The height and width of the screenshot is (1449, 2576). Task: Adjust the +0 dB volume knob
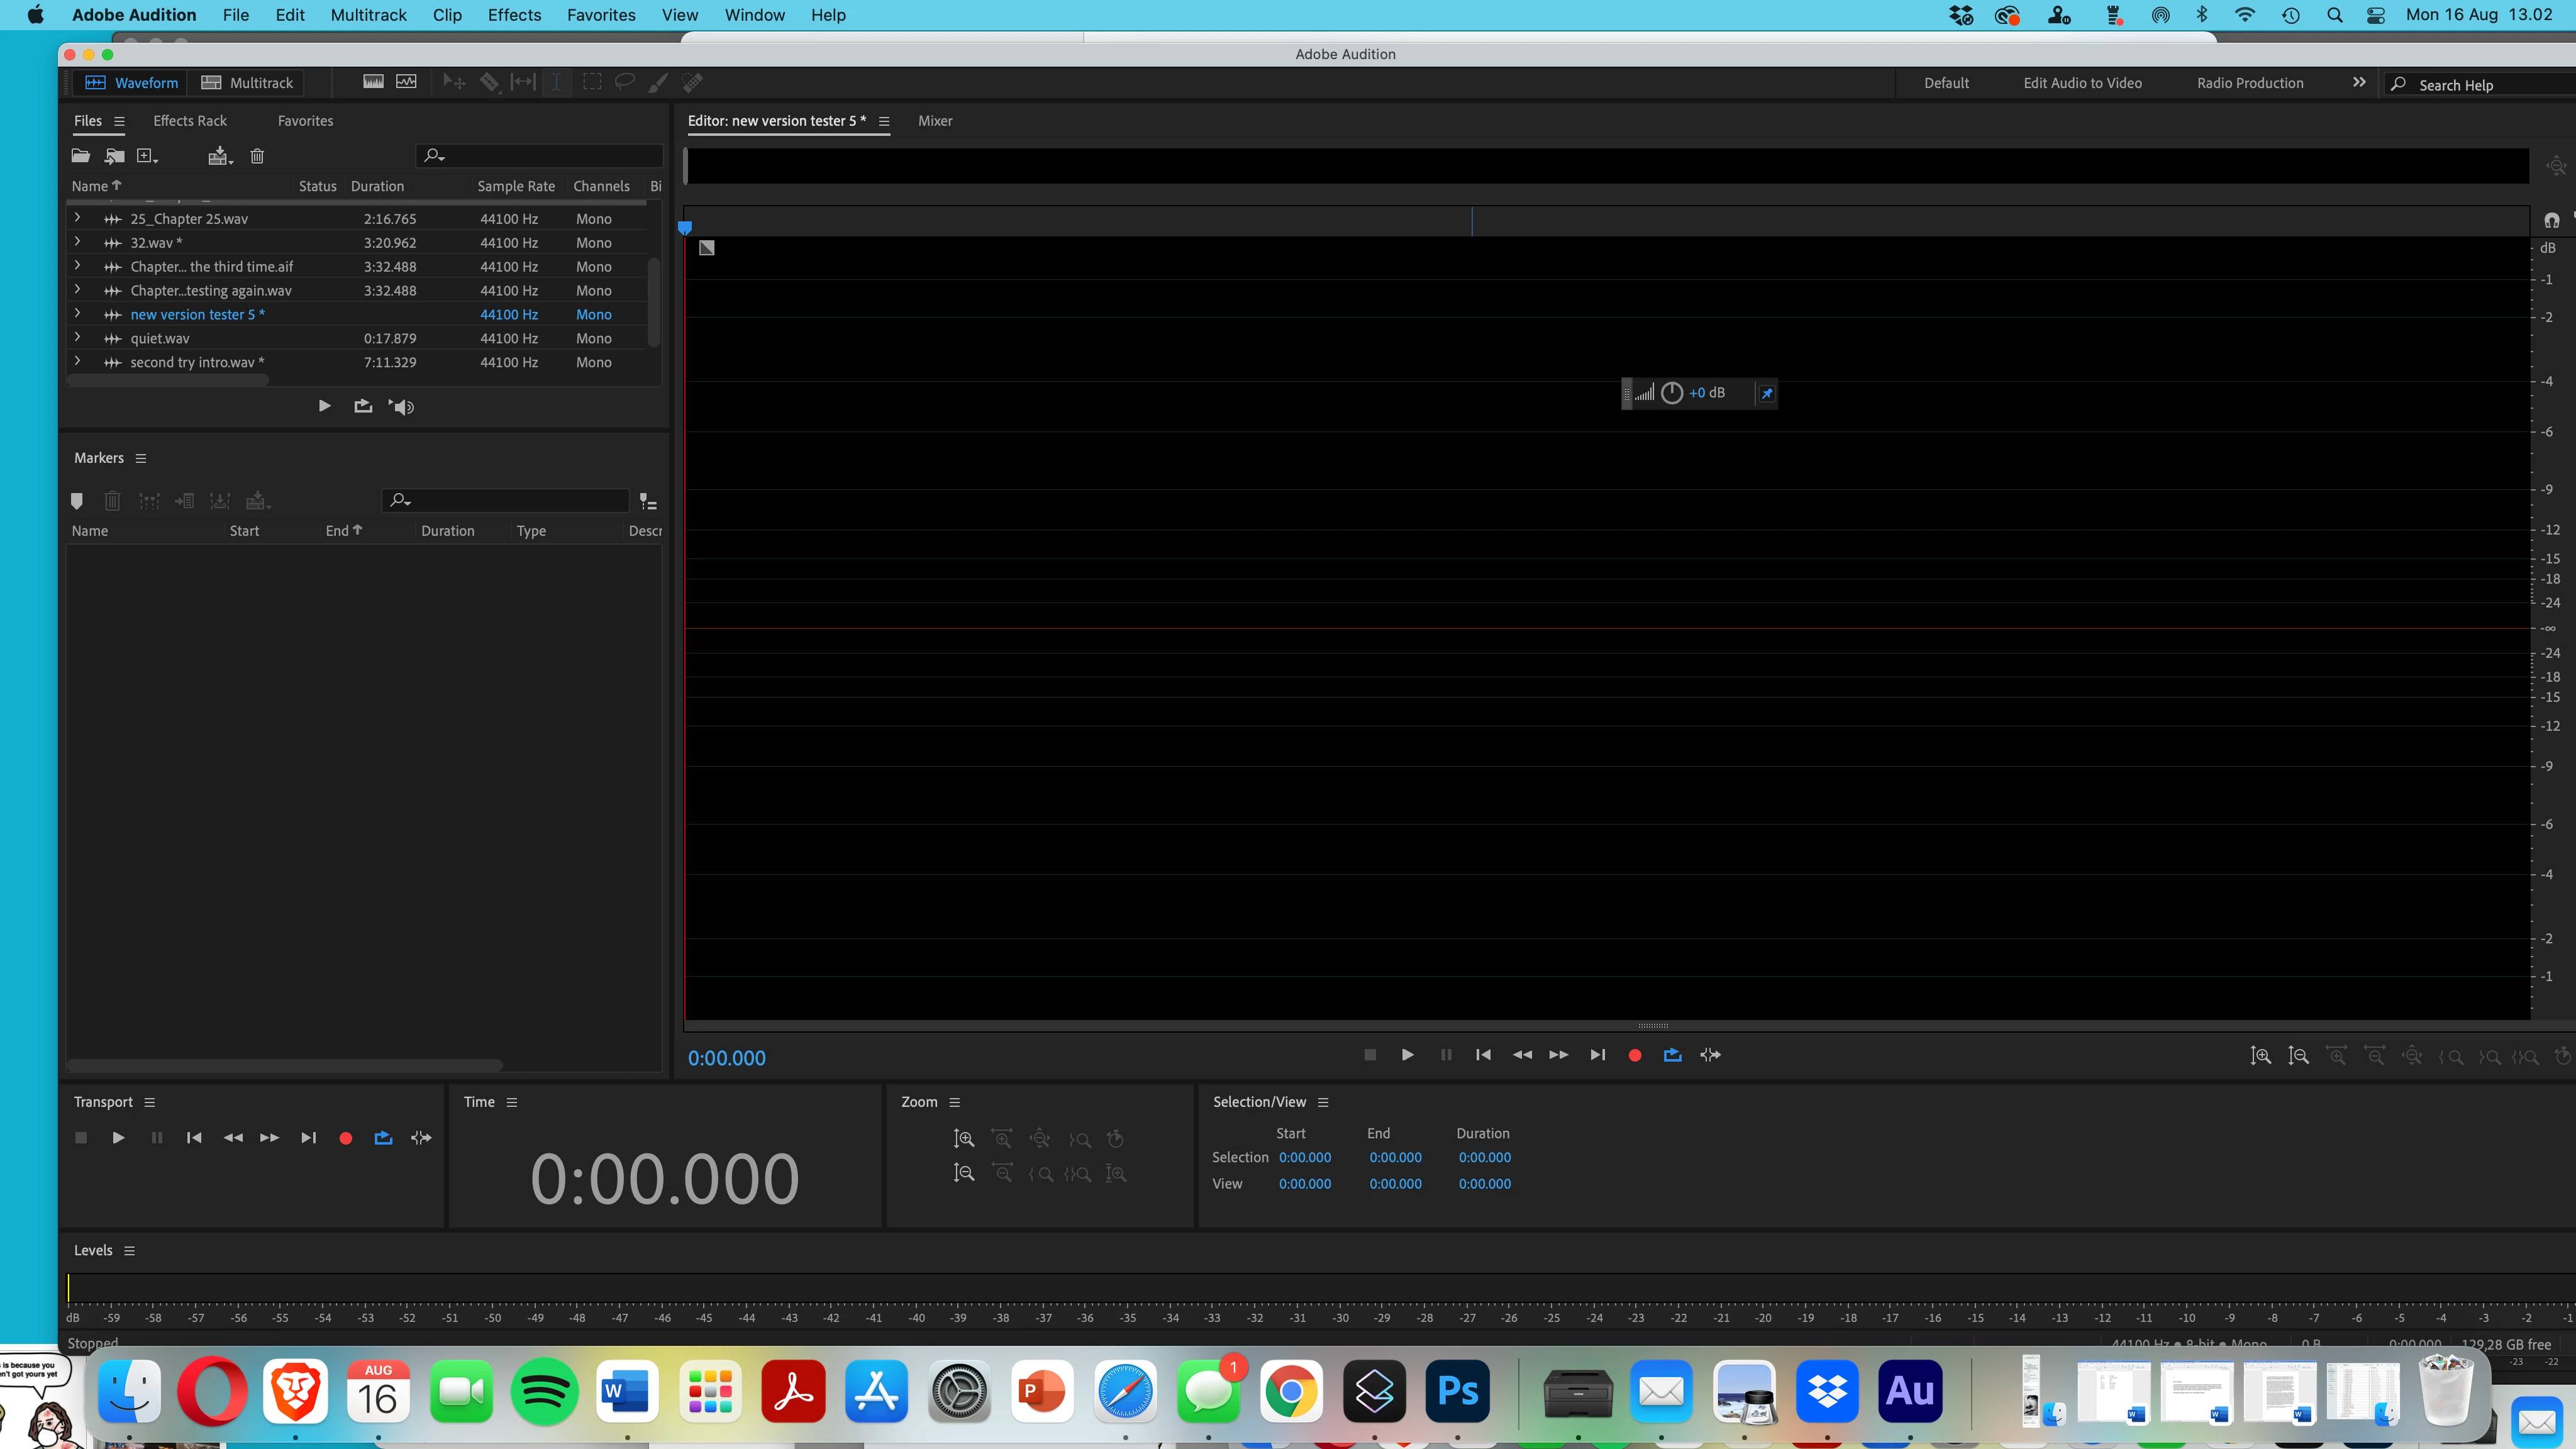1671,393
